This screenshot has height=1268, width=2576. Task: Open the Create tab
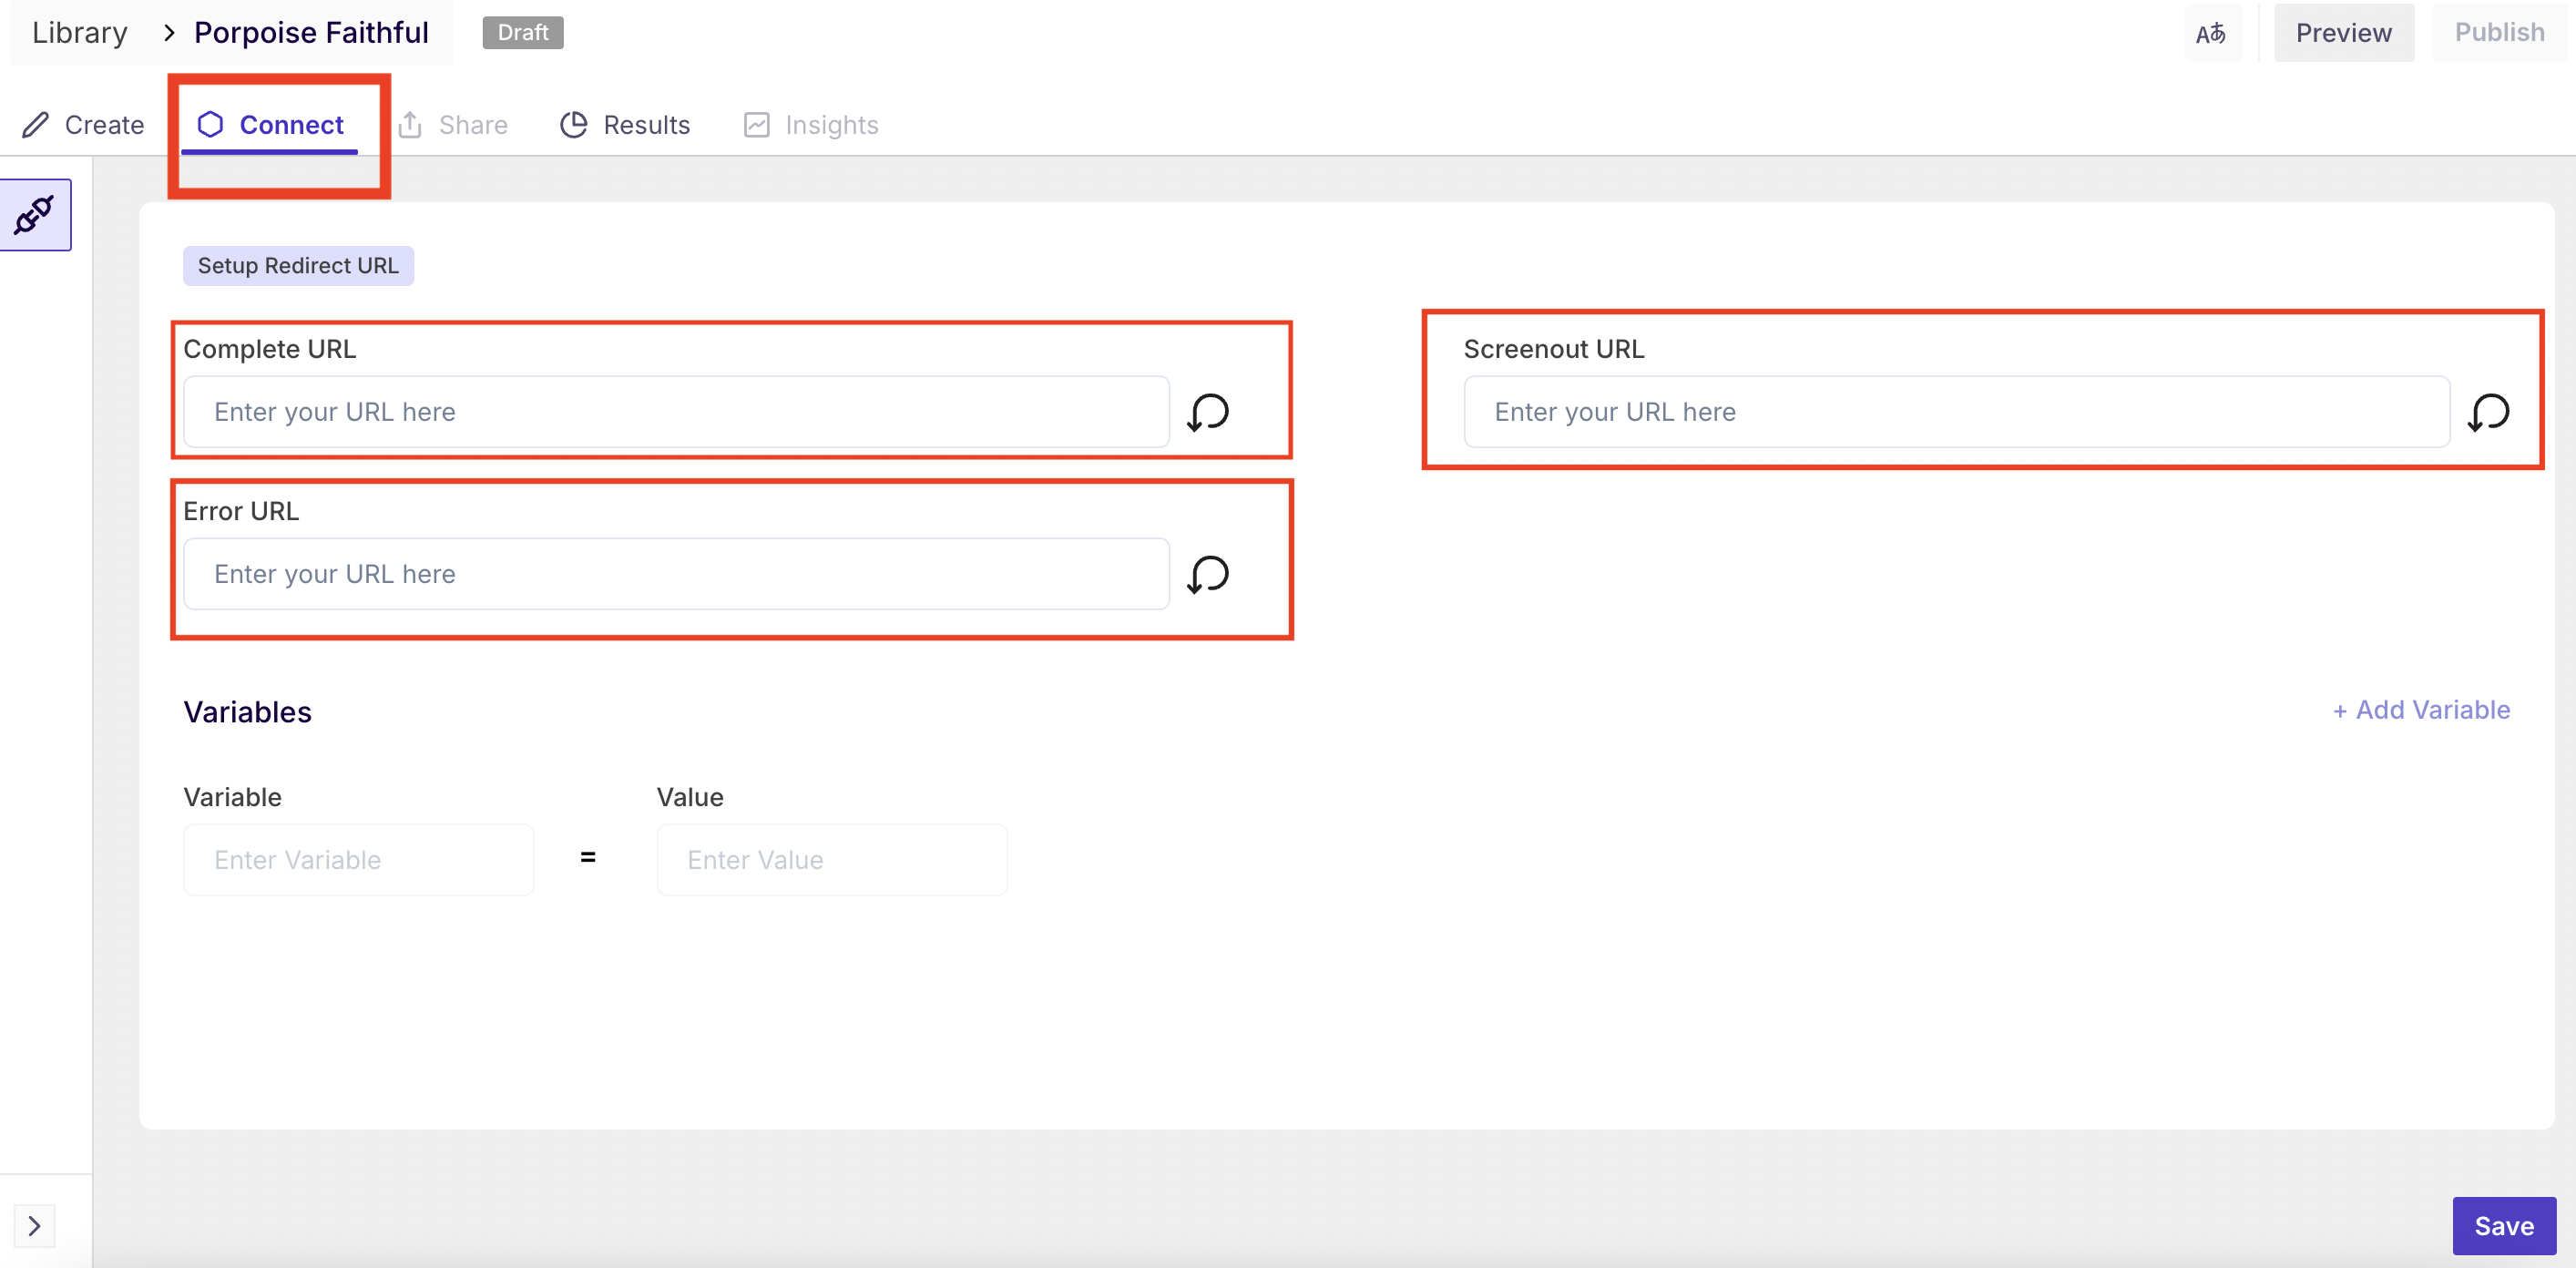[84, 125]
